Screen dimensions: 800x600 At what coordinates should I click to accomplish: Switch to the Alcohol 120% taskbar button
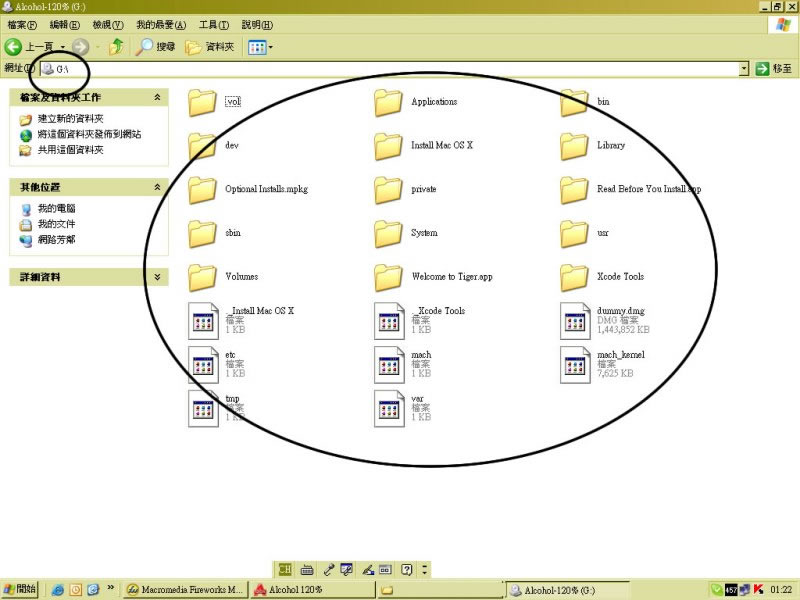pyautogui.click(x=312, y=589)
